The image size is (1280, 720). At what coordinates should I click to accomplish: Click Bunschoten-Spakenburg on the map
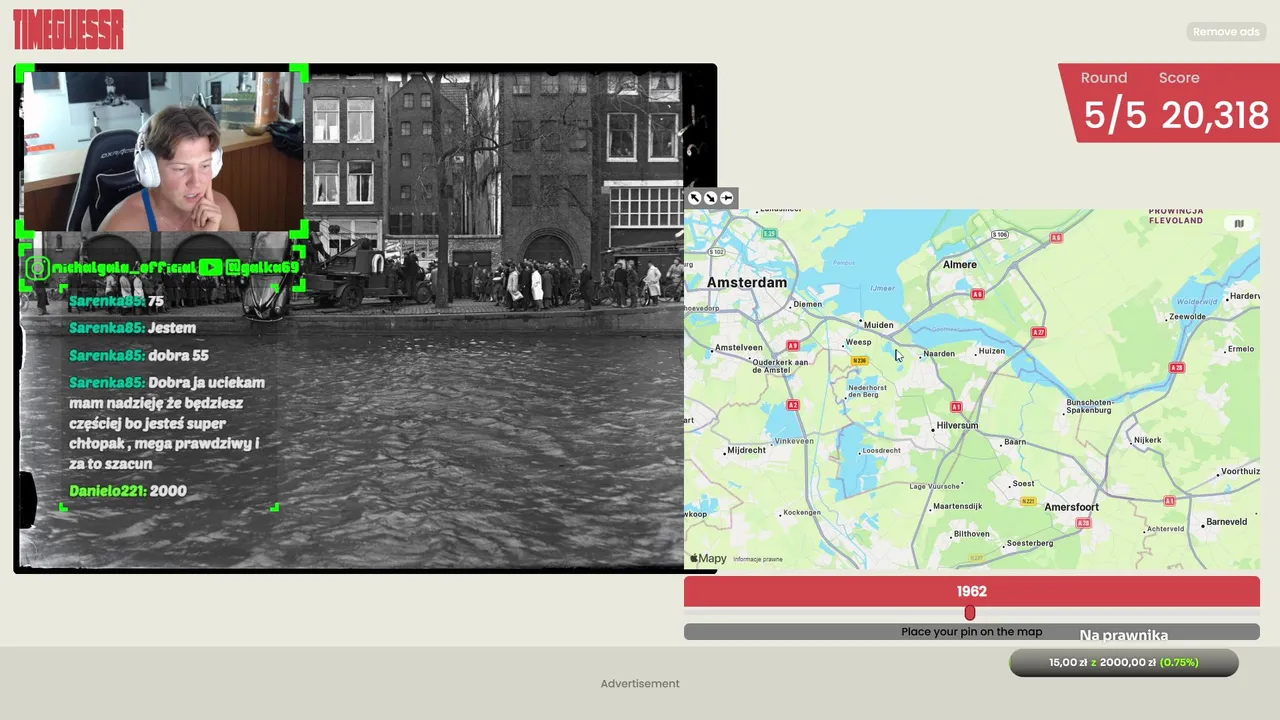click(1089, 406)
